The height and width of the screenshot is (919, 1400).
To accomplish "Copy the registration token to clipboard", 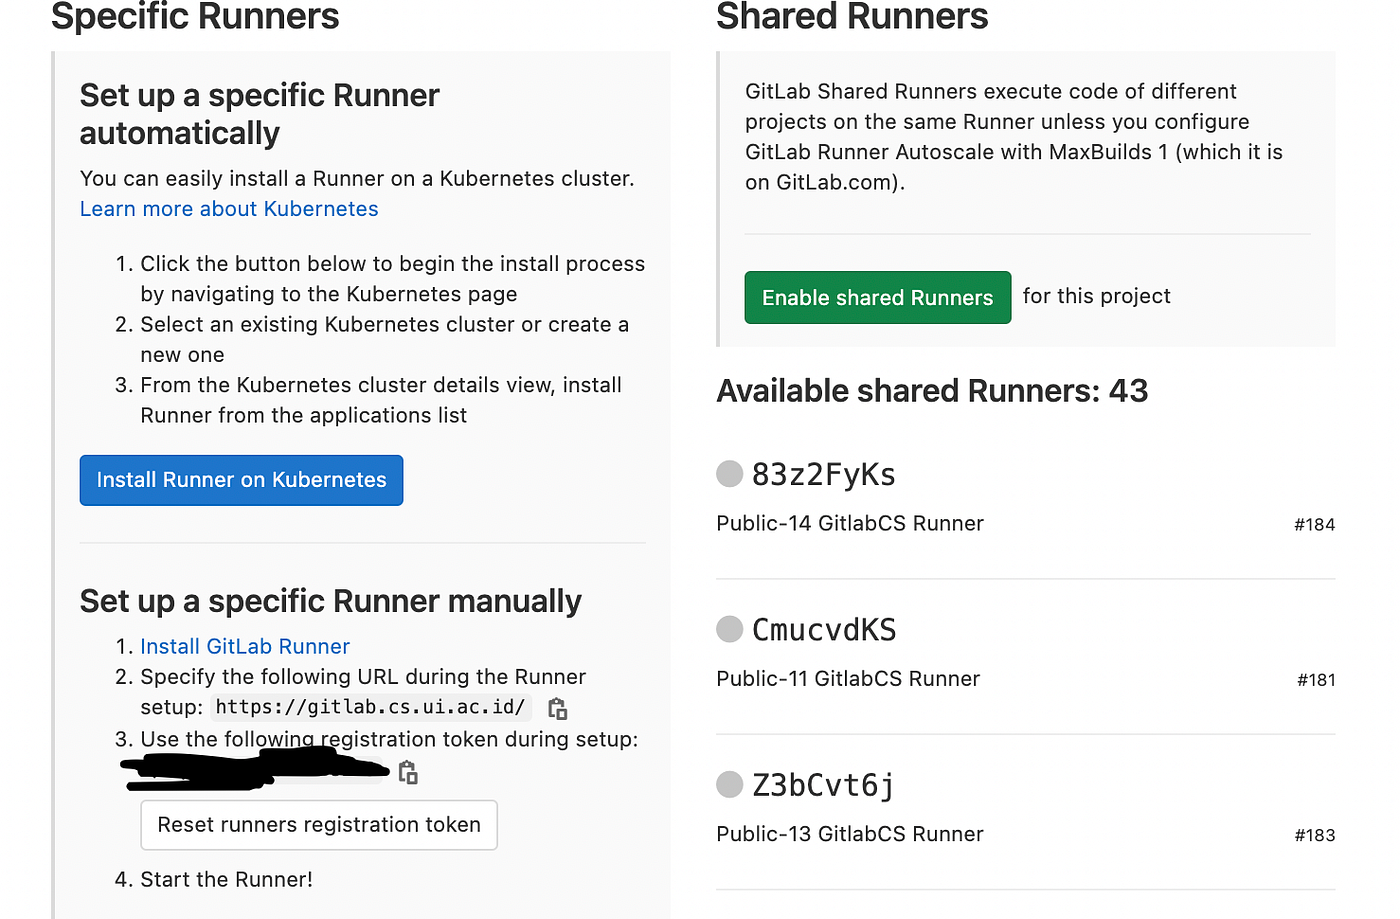I will 407,772.
